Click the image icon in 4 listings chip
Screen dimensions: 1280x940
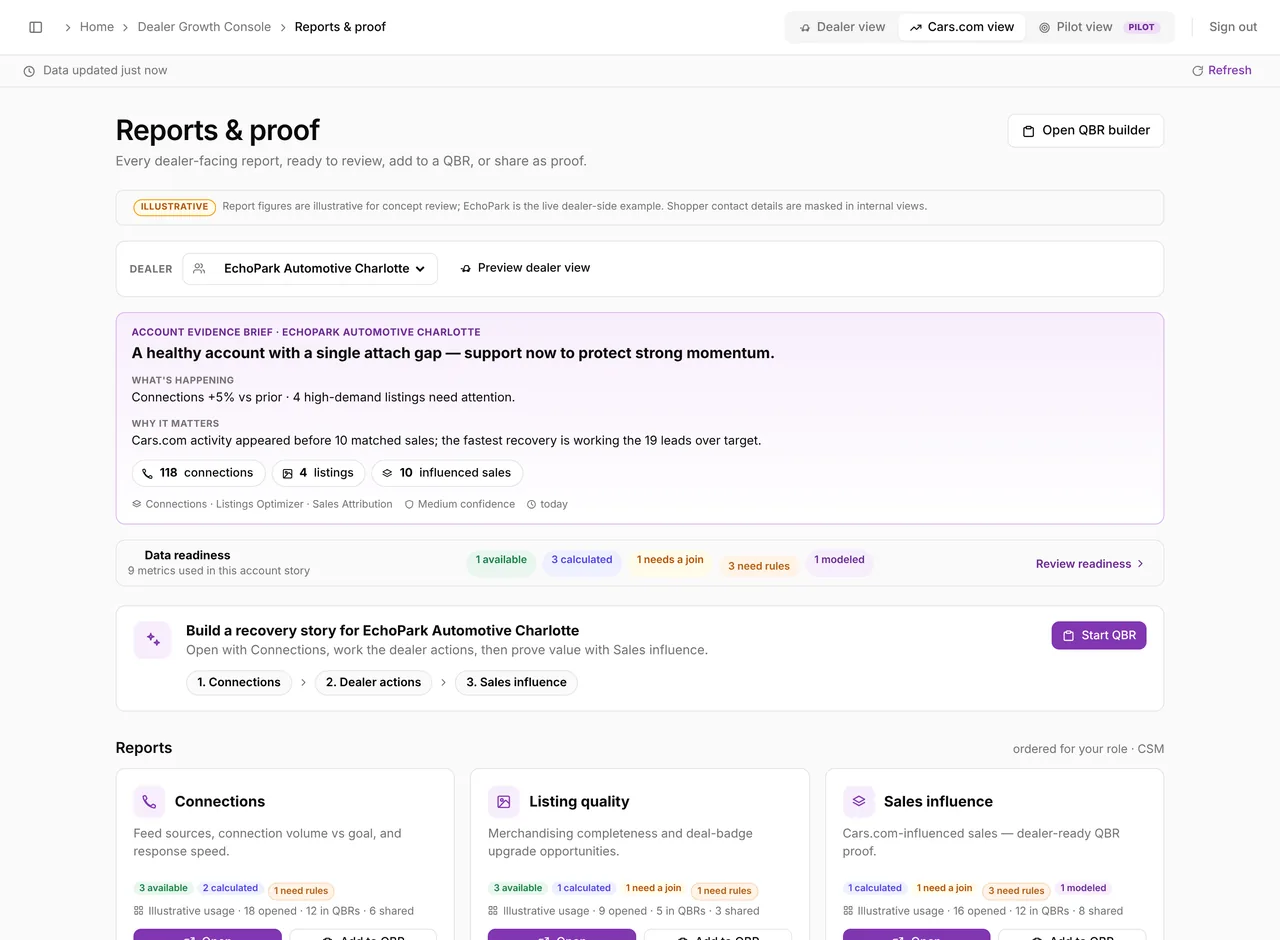click(x=288, y=473)
